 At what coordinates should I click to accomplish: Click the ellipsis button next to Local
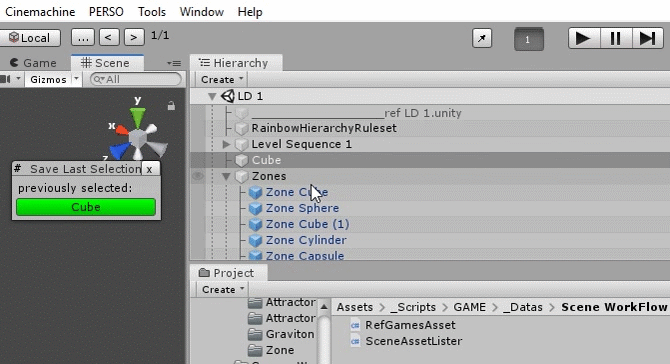[83, 38]
